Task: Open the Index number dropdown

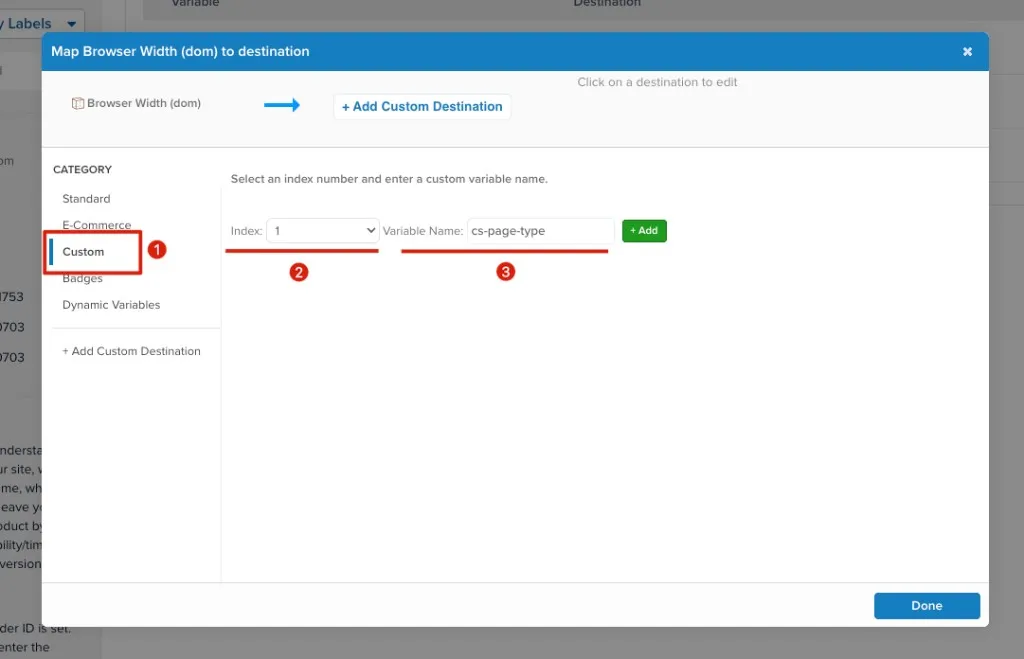Action: coord(322,231)
